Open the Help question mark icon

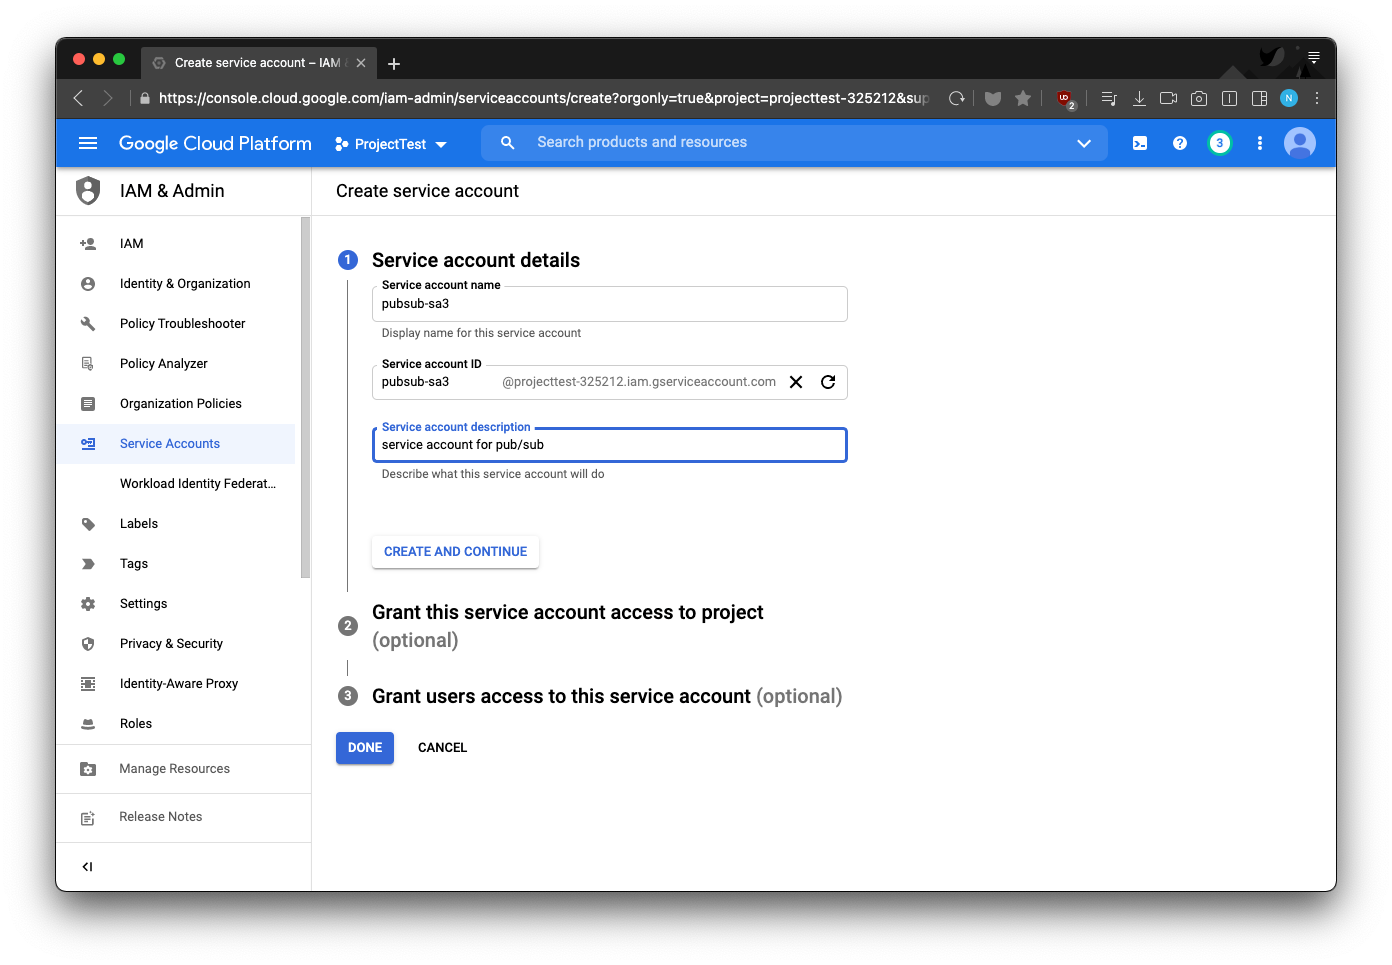point(1180,143)
